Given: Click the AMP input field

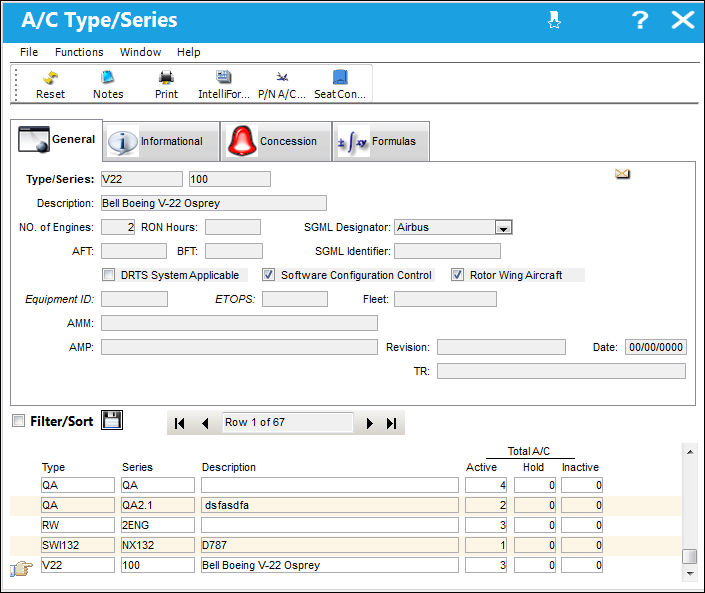Looking at the screenshot, I should click(239, 347).
